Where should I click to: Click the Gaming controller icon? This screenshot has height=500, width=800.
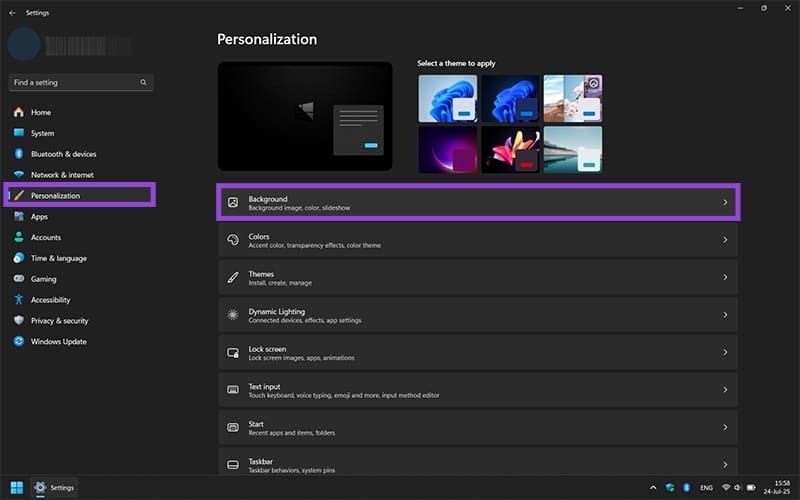click(x=19, y=279)
